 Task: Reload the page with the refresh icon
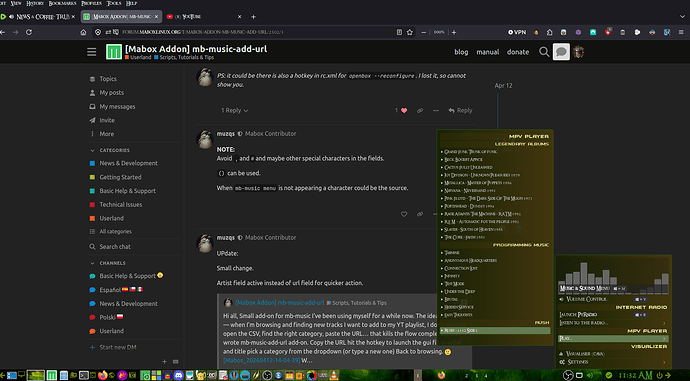tap(29, 32)
